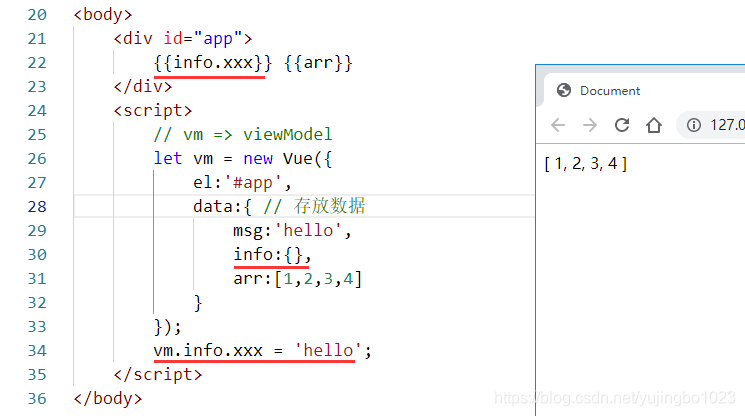Select the Document browser tab
Image resolution: width=745 pixels, height=416 pixels.
point(644,90)
